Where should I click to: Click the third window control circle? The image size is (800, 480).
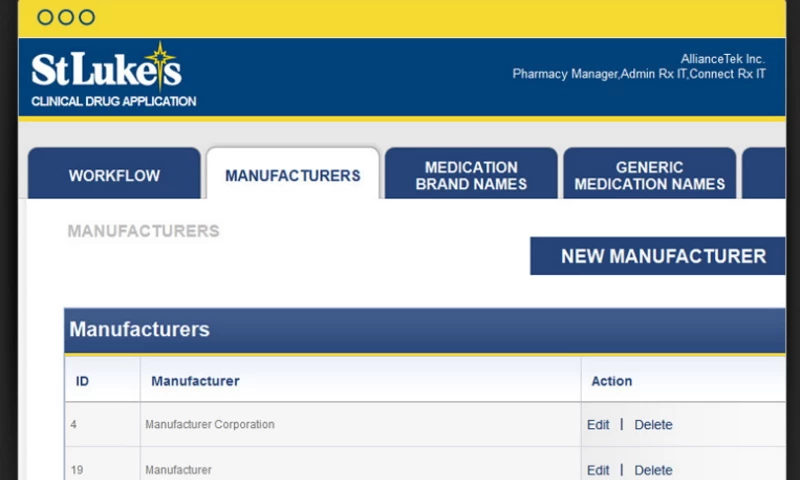tap(87, 17)
